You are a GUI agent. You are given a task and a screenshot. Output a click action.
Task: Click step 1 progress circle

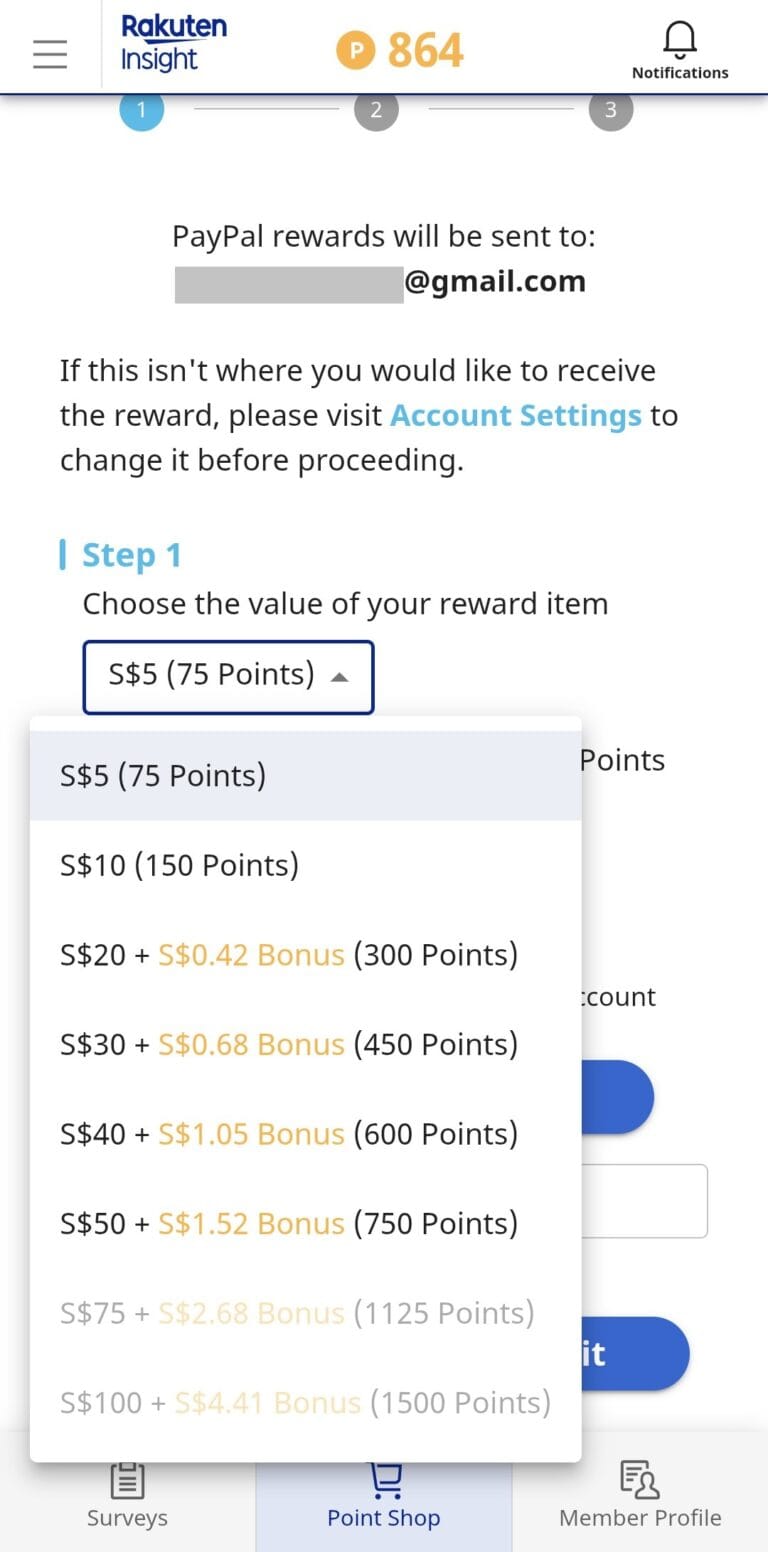[x=141, y=110]
